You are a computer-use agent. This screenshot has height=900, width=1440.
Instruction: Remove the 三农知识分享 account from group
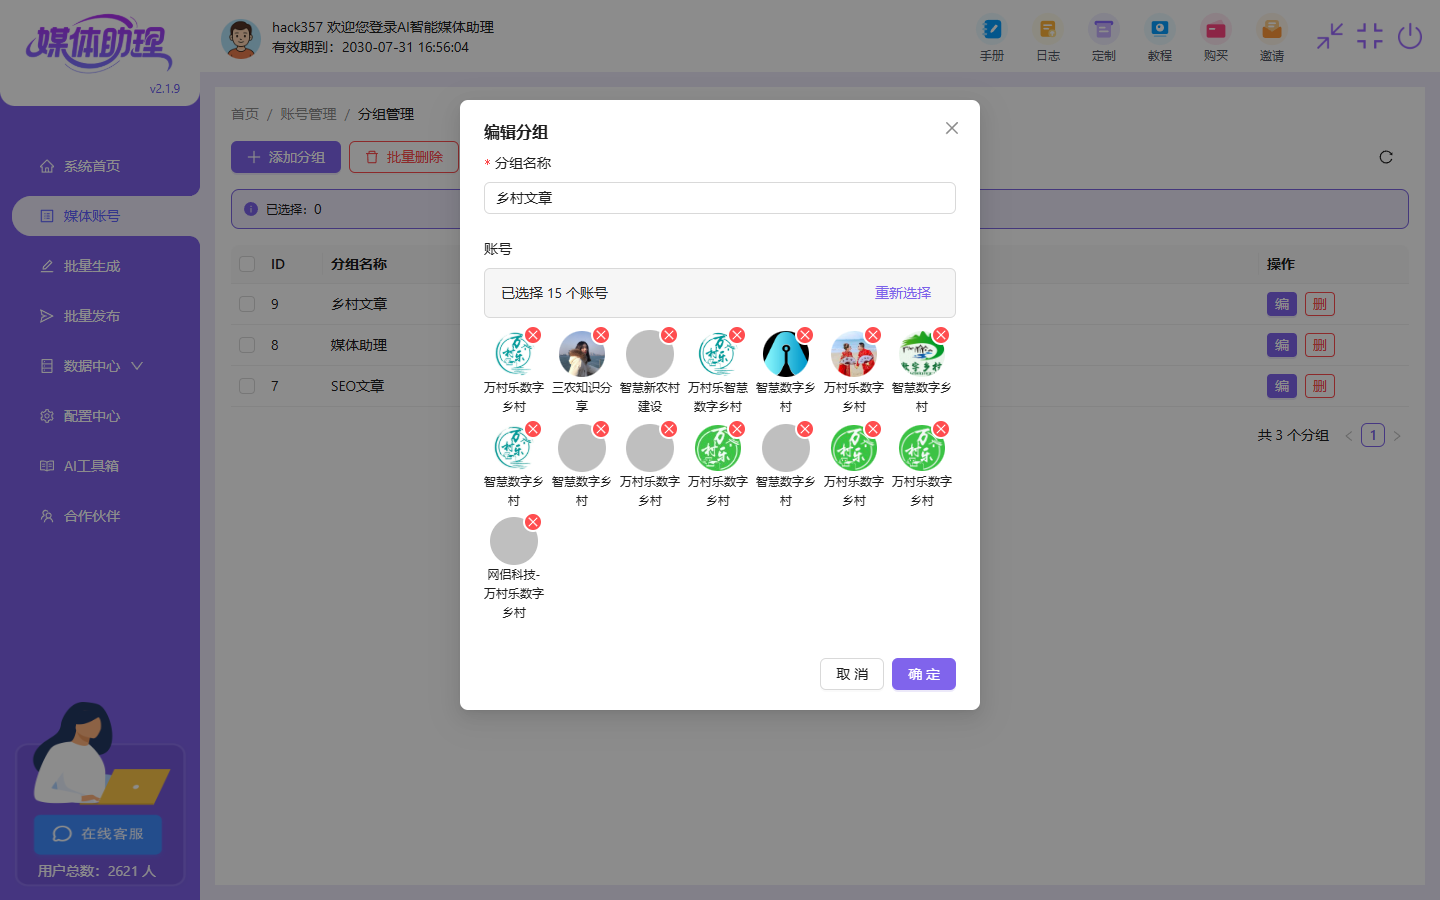pyautogui.click(x=601, y=335)
